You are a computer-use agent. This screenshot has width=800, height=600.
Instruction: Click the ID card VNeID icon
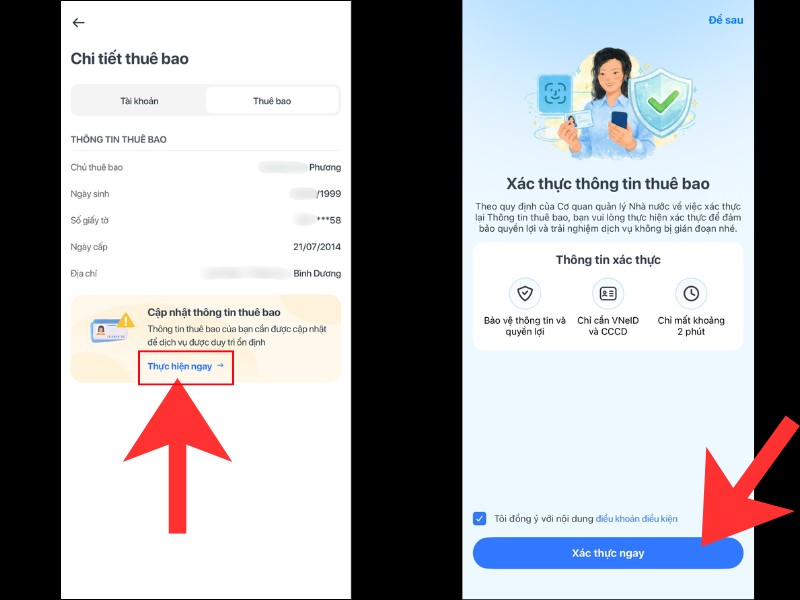tap(608, 293)
